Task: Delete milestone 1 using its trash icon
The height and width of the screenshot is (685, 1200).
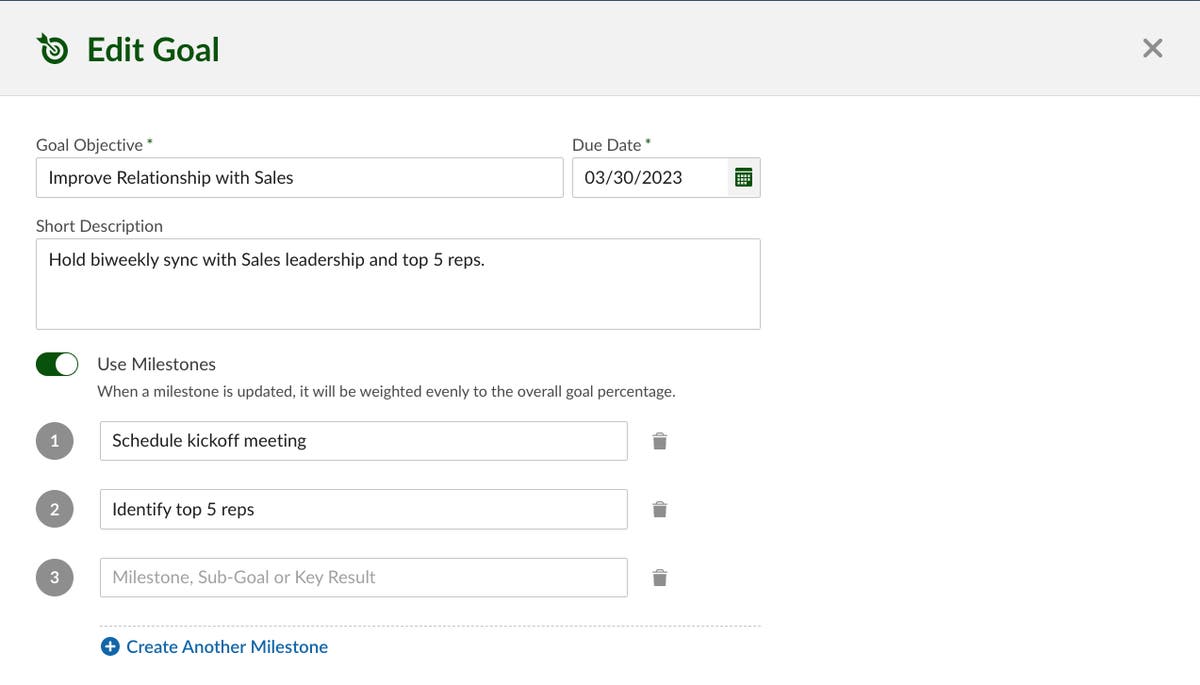Action: point(659,440)
